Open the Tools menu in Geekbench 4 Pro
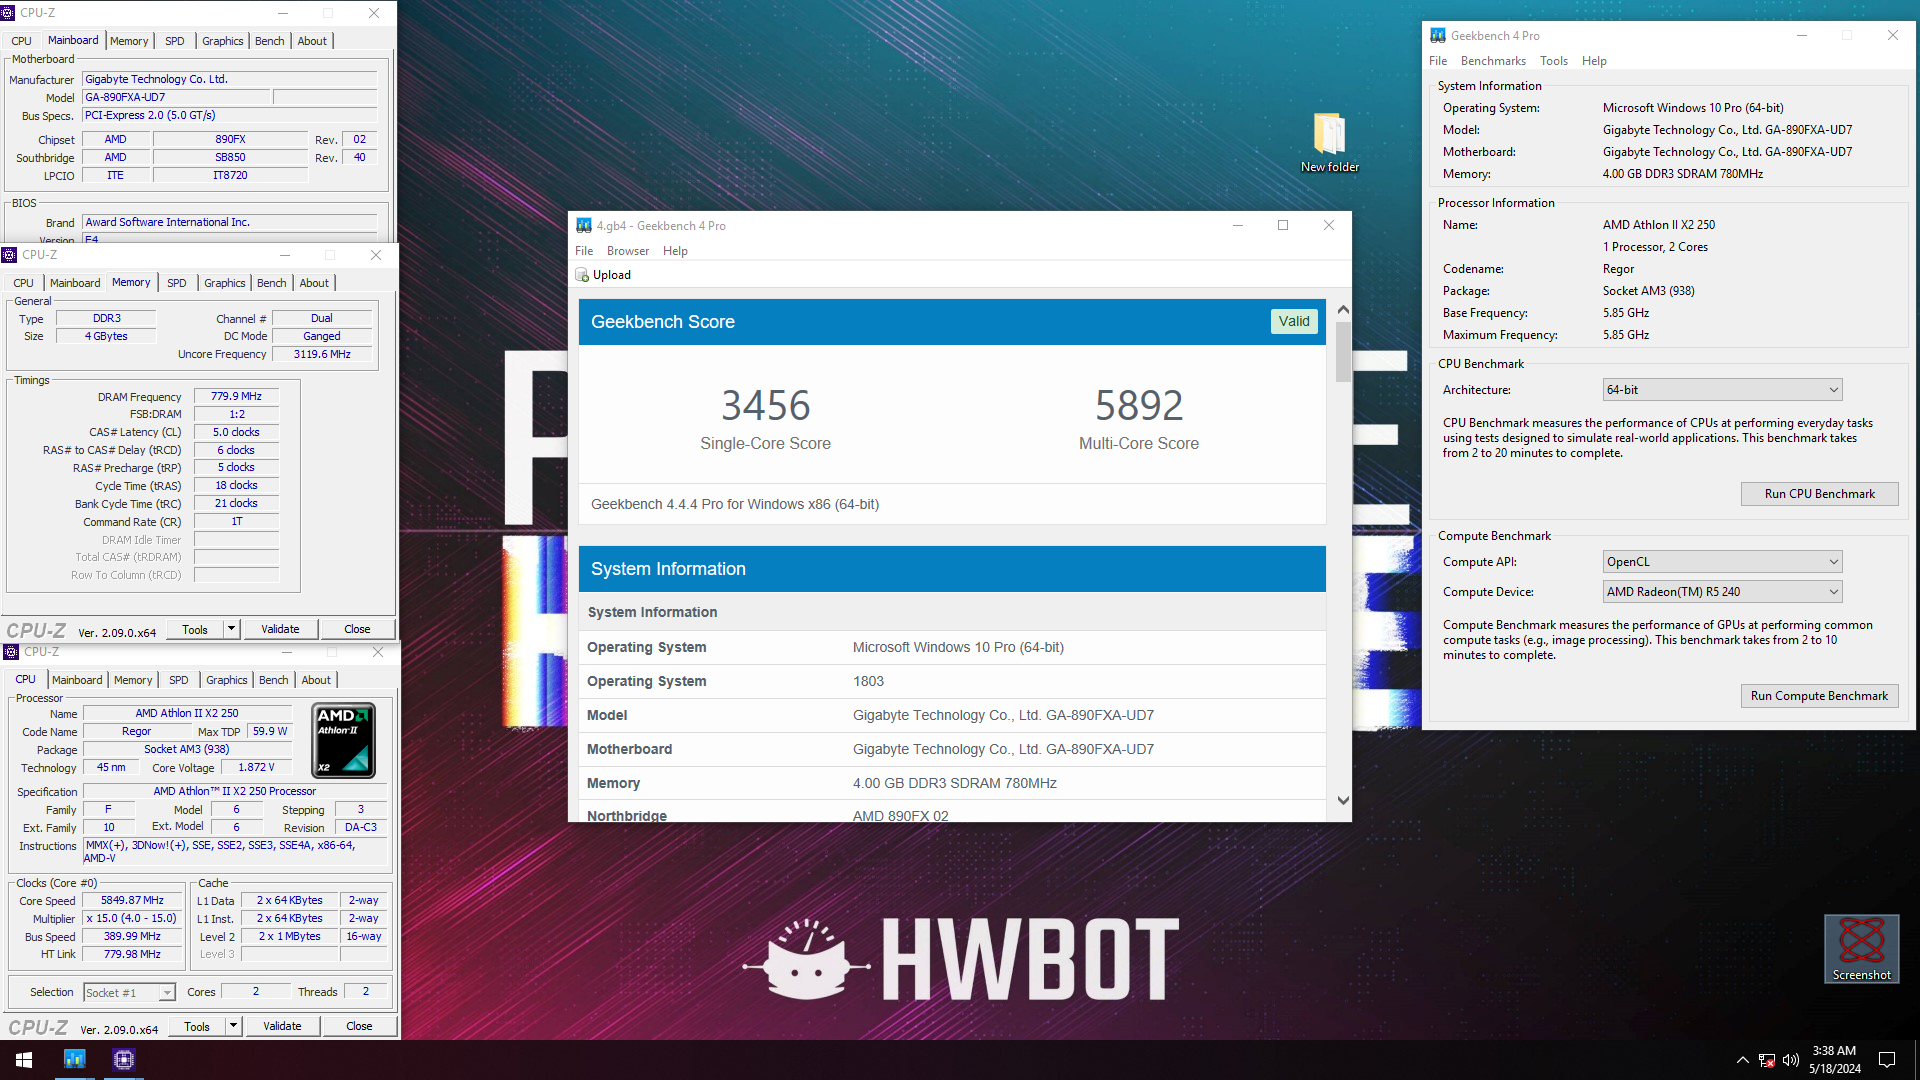Viewport: 1920px width, 1080px height. (x=1554, y=61)
